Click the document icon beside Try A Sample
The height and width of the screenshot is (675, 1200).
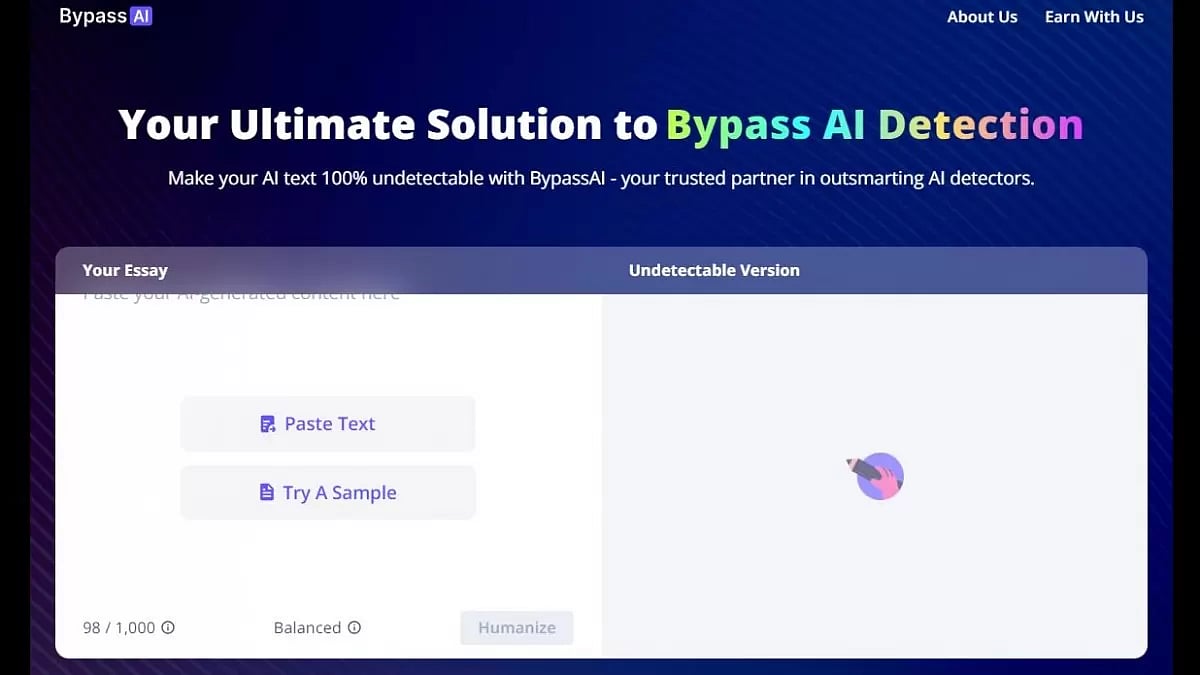tap(267, 492)
